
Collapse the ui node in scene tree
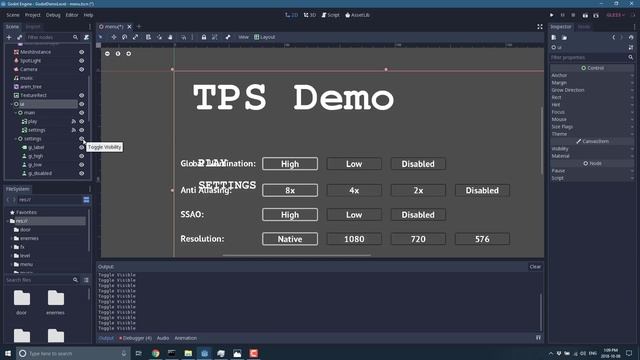coord(11,104)
